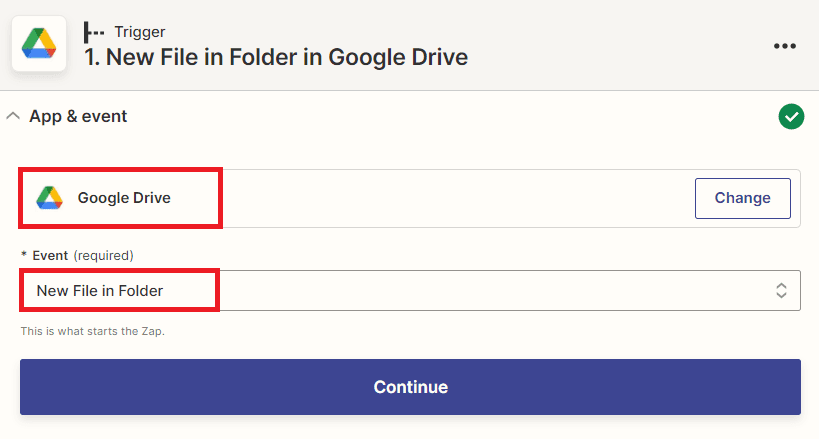819x439 pixels.
Task: Click the small Google Drive app icon
Action: pos(49,198)
